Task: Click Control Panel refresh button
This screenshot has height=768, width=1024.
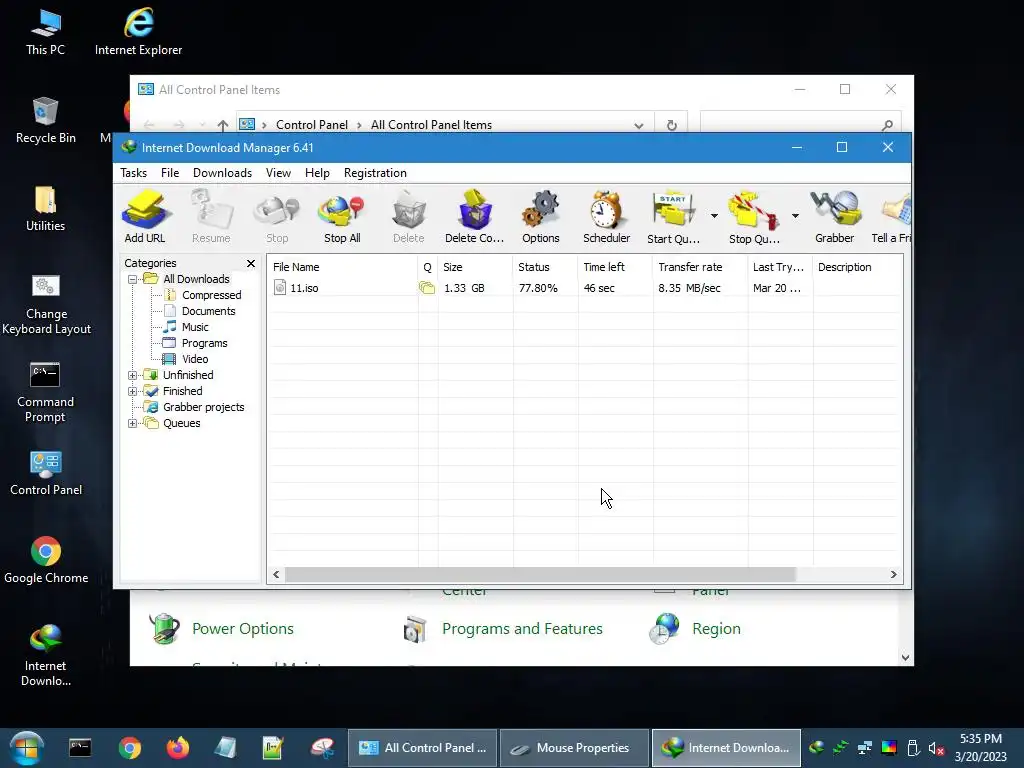Action: [x=671, y=125]
